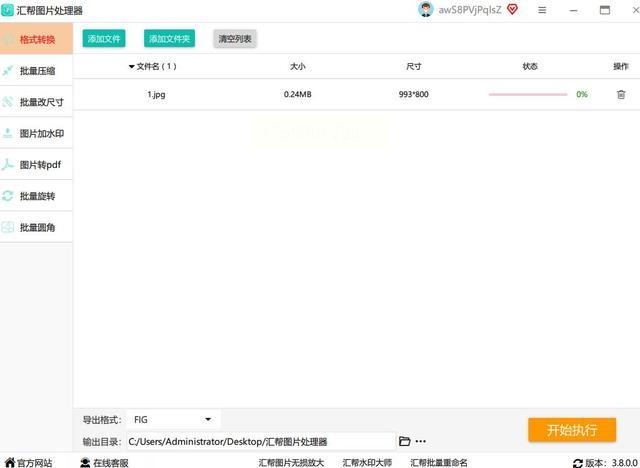Select the 批量压缩 tab
Screen dimensions: 640x468
coord(36,71)
